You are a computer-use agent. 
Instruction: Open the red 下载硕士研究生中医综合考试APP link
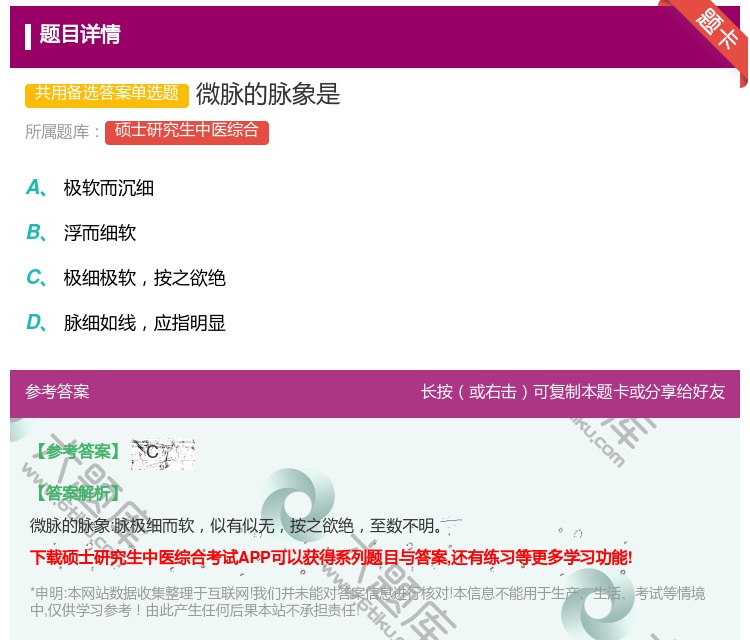coord(331,558)
